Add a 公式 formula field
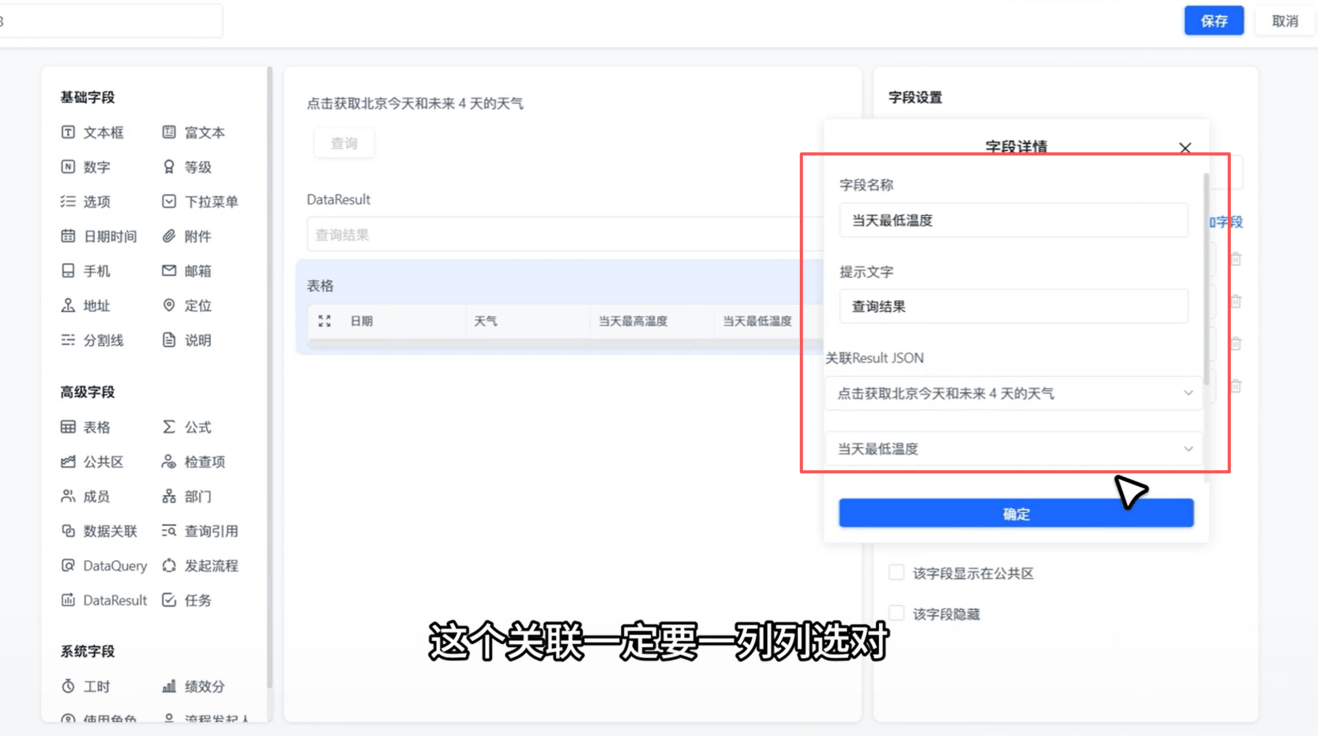 click(x=186, y=427)
